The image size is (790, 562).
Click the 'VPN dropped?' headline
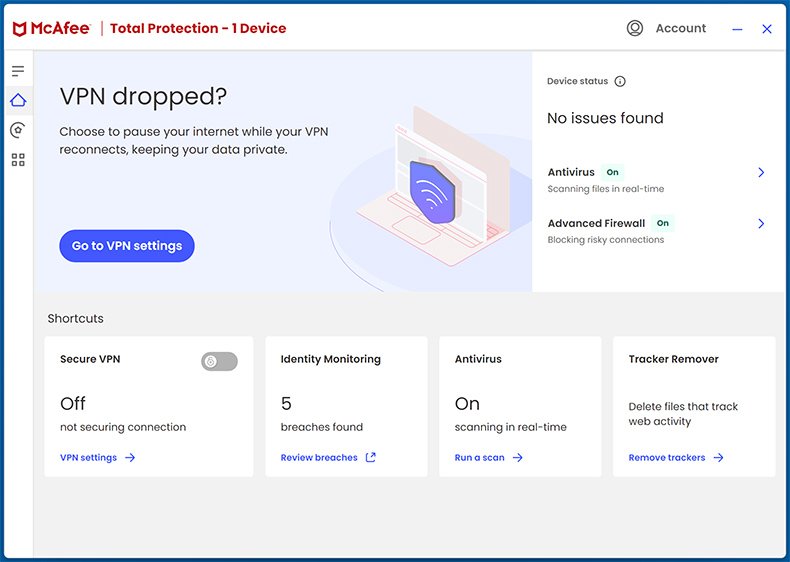[x=143, y=96]
